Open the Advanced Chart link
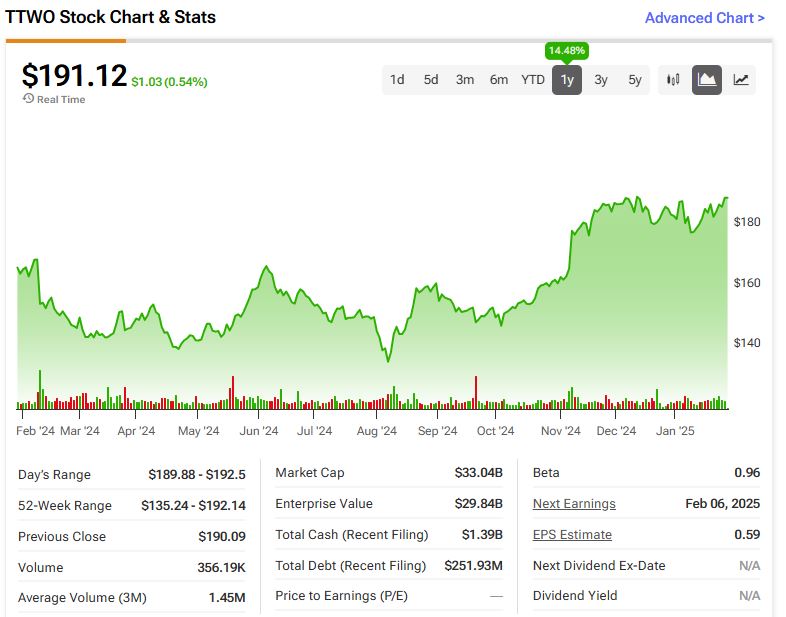This screenshot has width=786, height=617. [704, 18]
